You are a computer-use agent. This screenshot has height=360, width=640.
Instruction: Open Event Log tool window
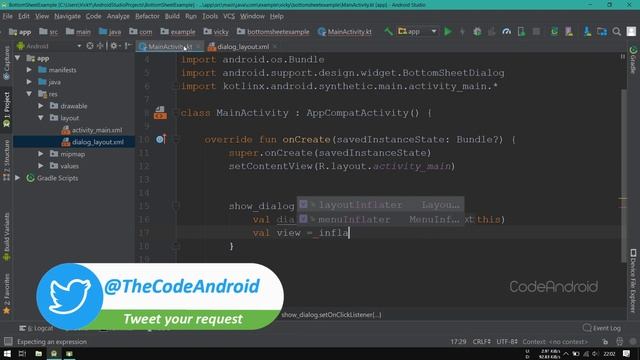[602, 328]
